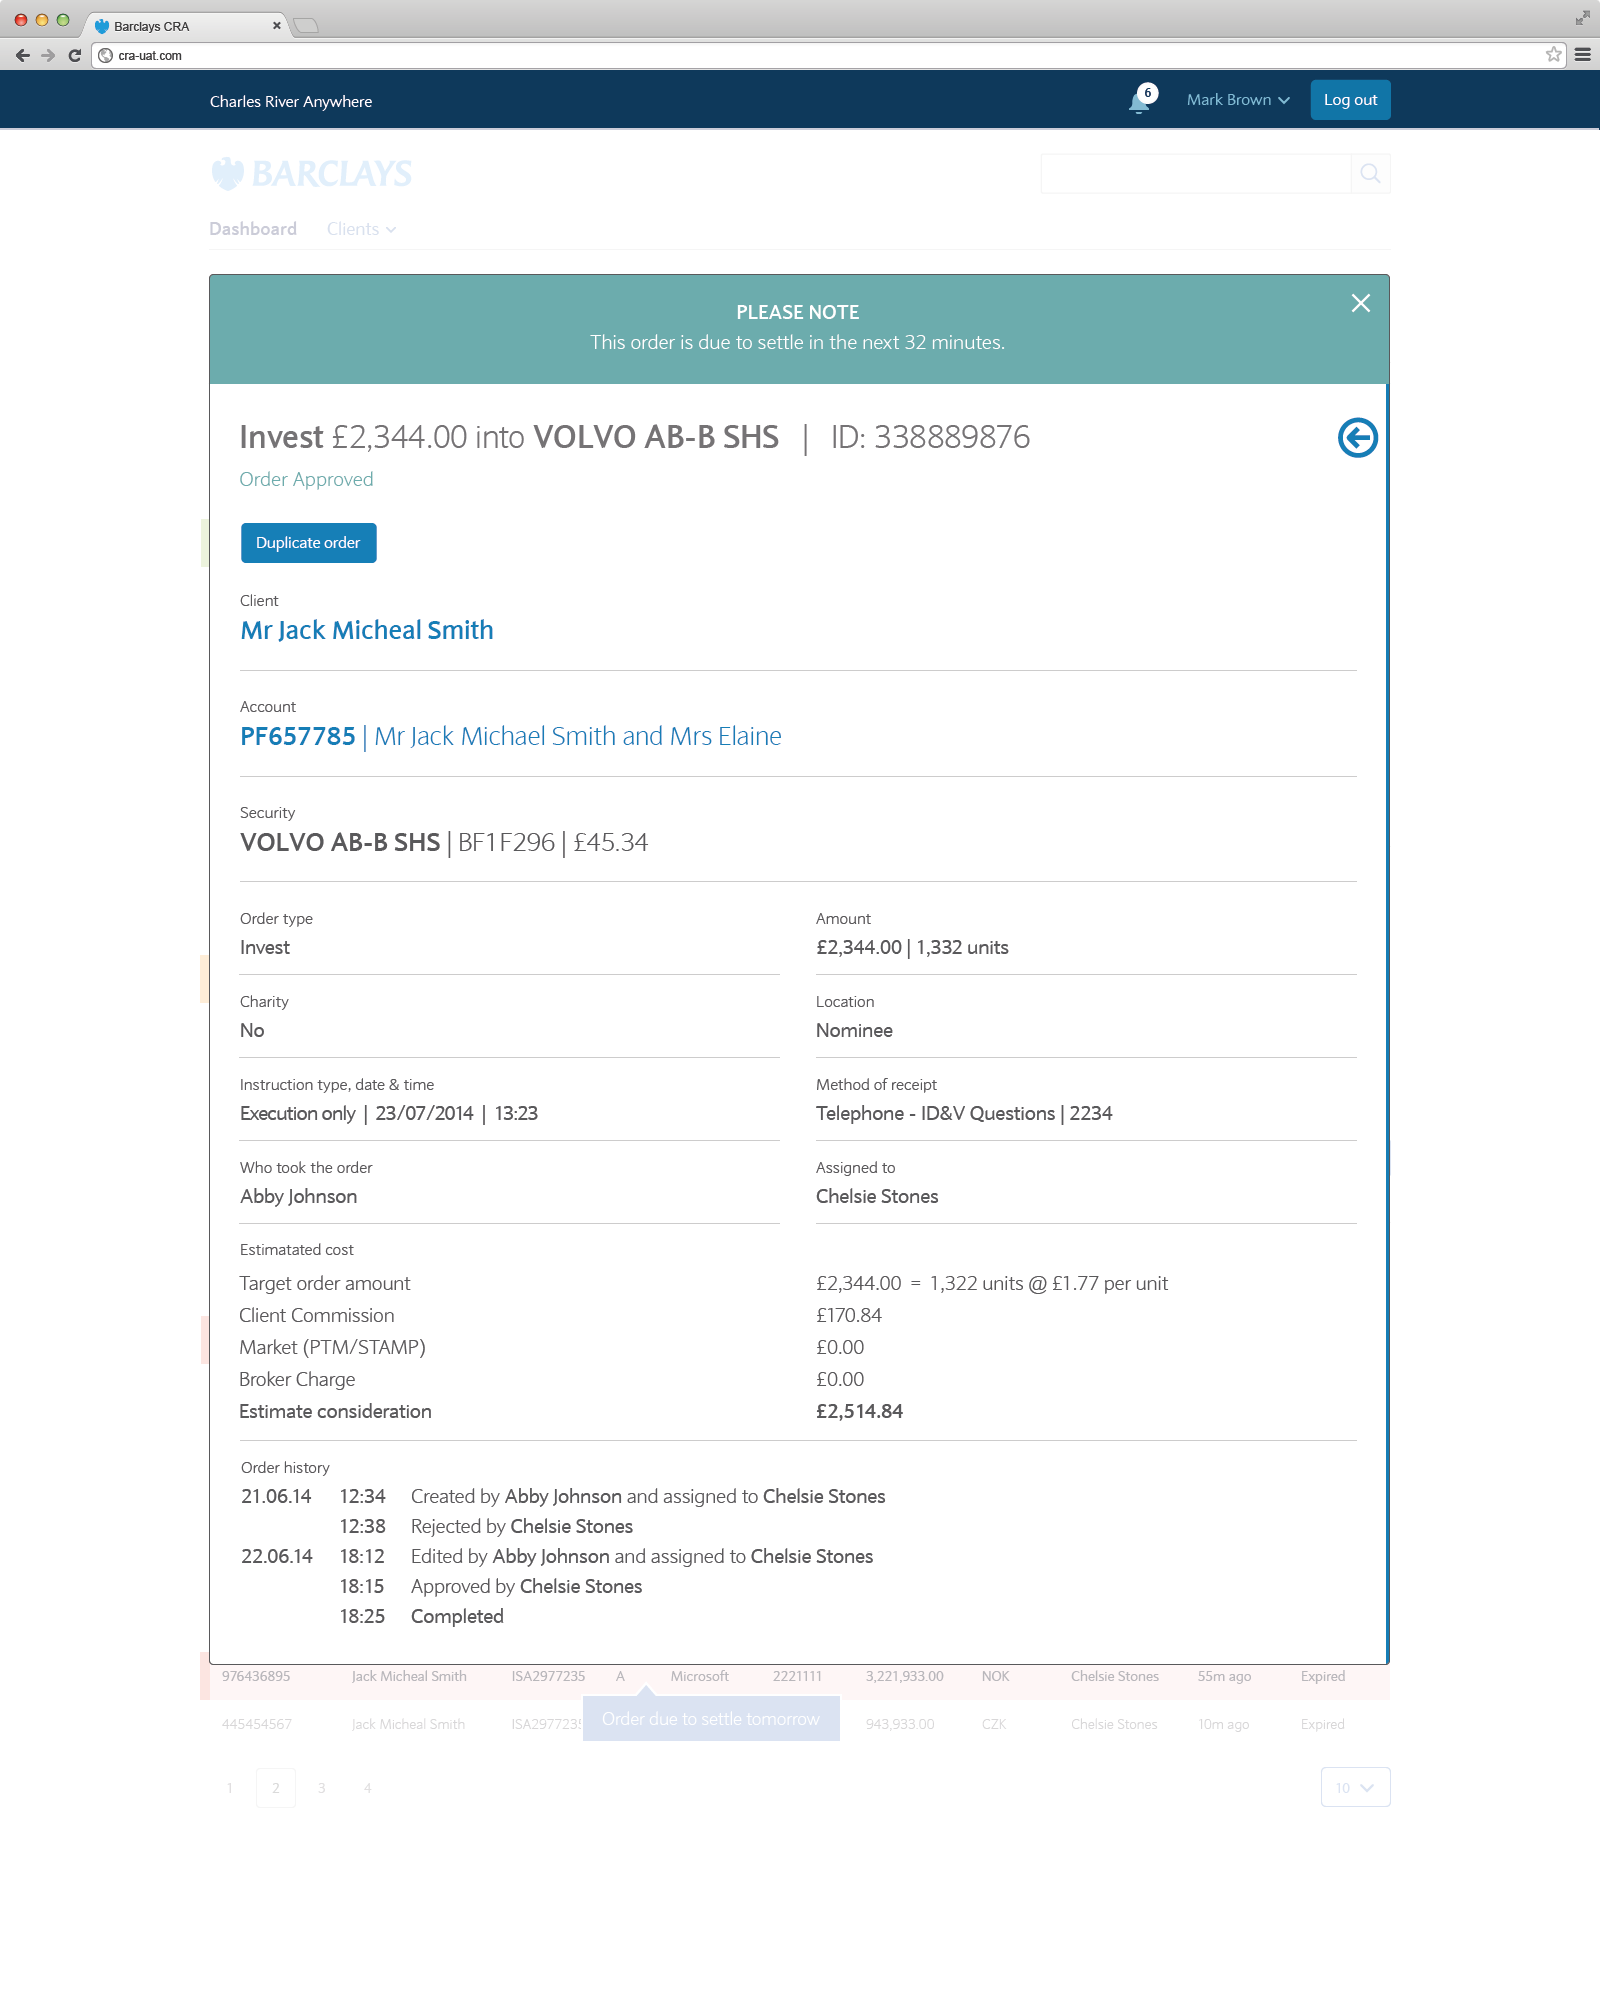Go to page 3 in pagination
Viewport: 1600px width, 2000px height.
322,1788
